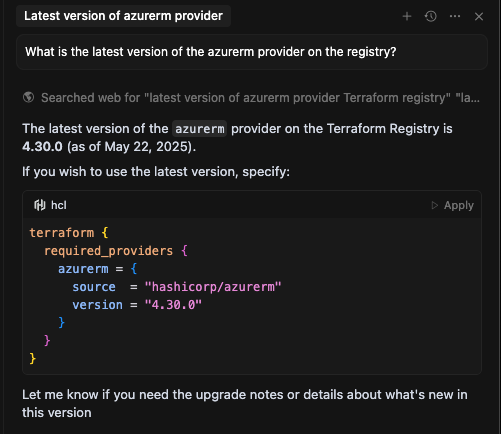501x434 pixels.
Task: Click the globe web search icon
Action: [28, 98]
